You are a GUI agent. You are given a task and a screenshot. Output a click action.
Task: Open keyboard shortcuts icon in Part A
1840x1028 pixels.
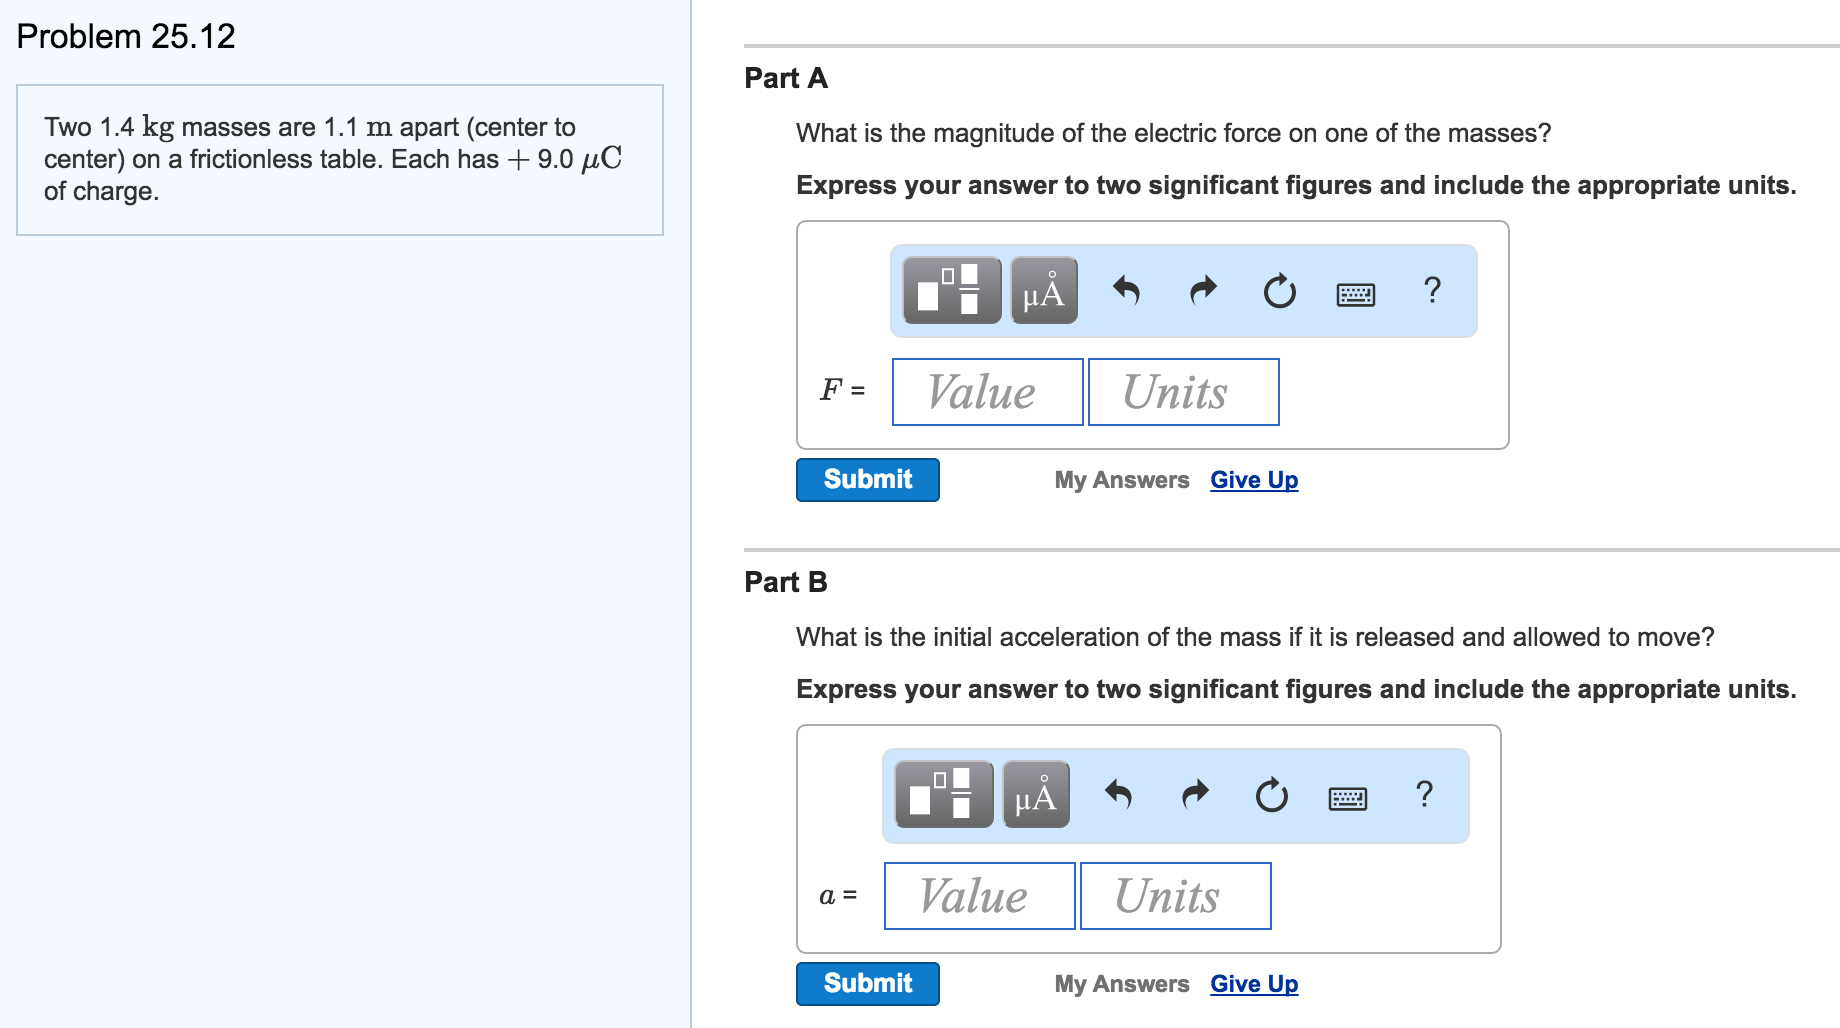(x=1355, y=294)
